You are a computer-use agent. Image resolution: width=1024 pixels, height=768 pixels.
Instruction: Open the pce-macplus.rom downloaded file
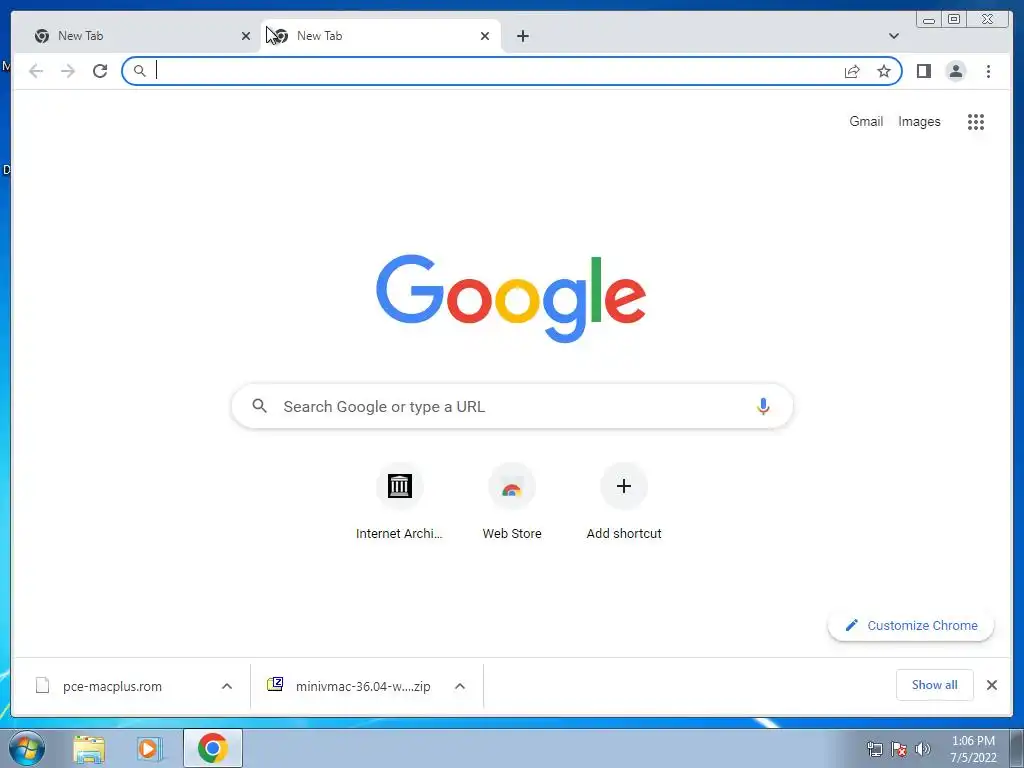point(112,686)
